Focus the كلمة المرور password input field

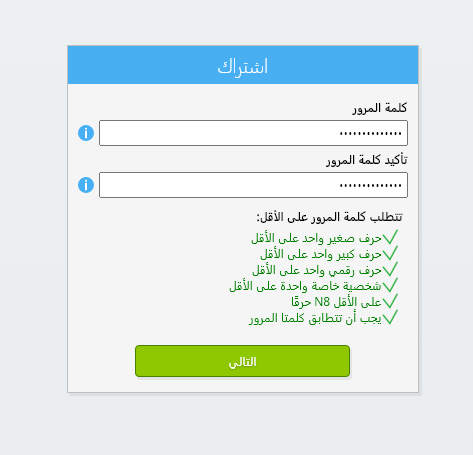253,133
